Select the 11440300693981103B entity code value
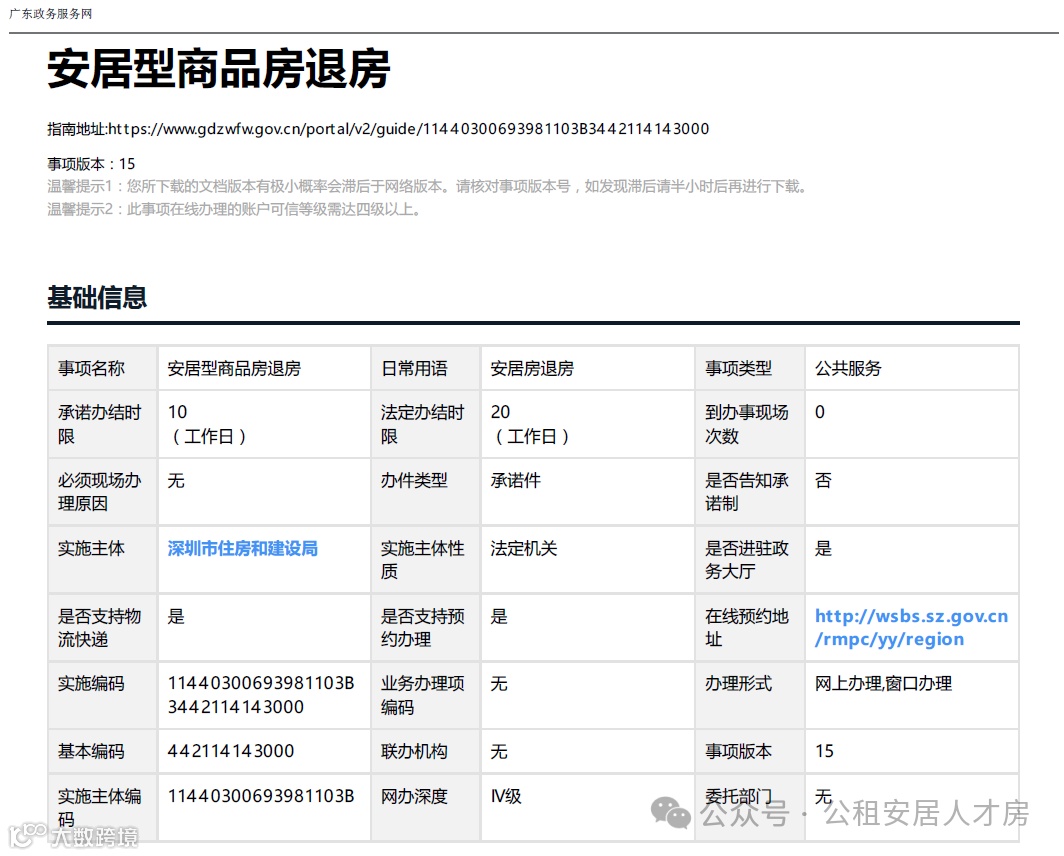This screenshot has width=1064, height=856. (261, 796)
